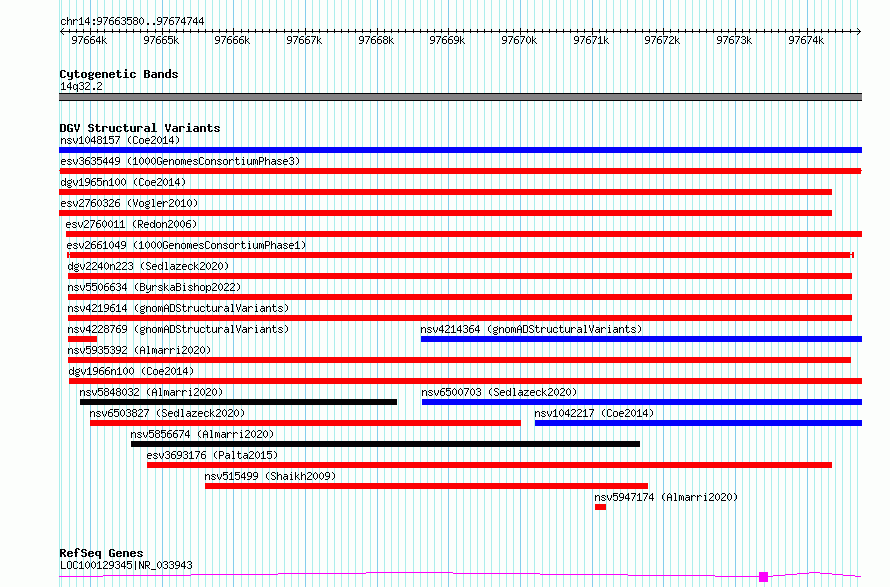Open esv3635449 (1000GenomesConsortiumPhase3) variant
Viewport: 890px width, 587px height.
pyautogui.click(x=180, y=161)
